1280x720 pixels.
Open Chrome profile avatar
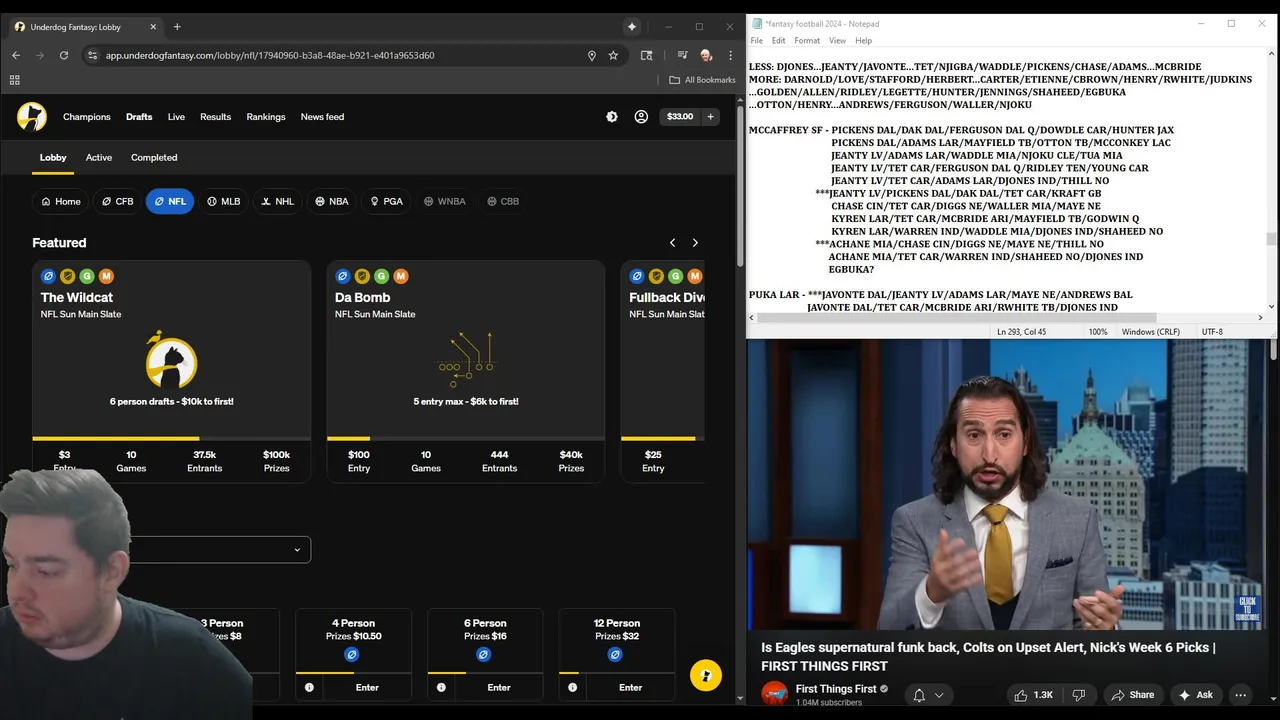pos(706,55)
